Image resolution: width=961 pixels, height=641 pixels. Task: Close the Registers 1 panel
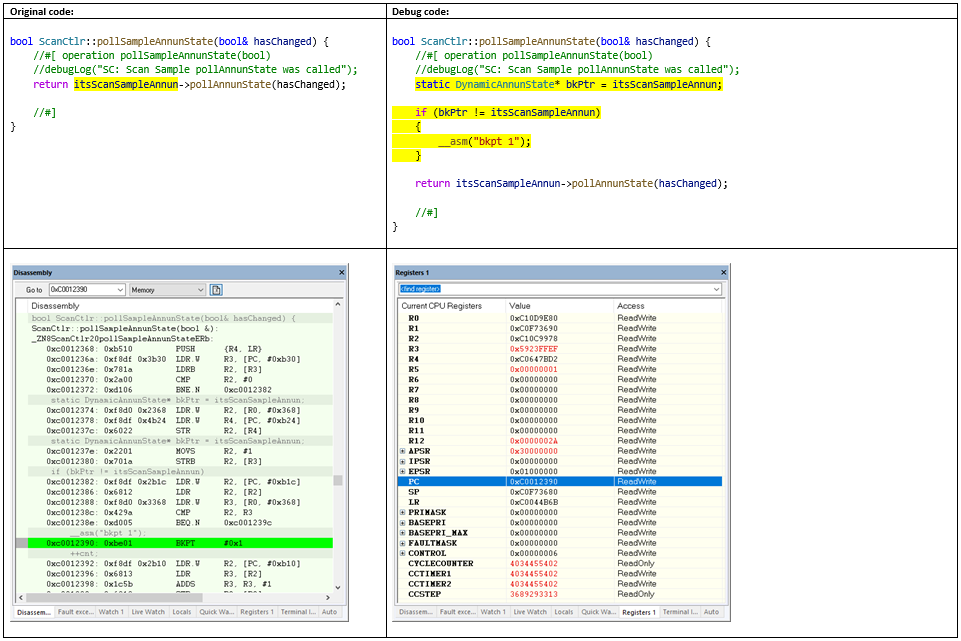coord(723,273)
